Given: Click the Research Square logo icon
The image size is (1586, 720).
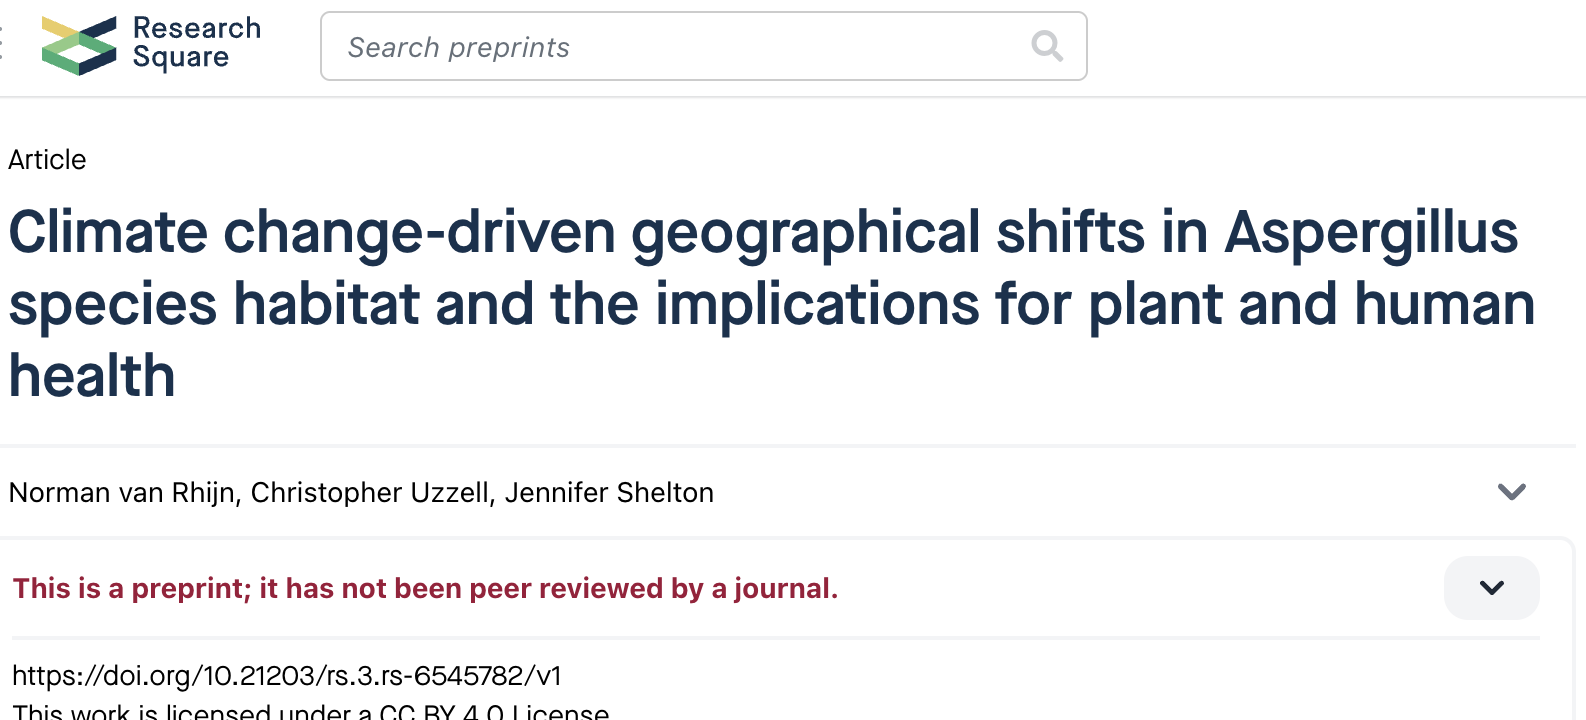Looking at the screenshot, I should point(79,46).
